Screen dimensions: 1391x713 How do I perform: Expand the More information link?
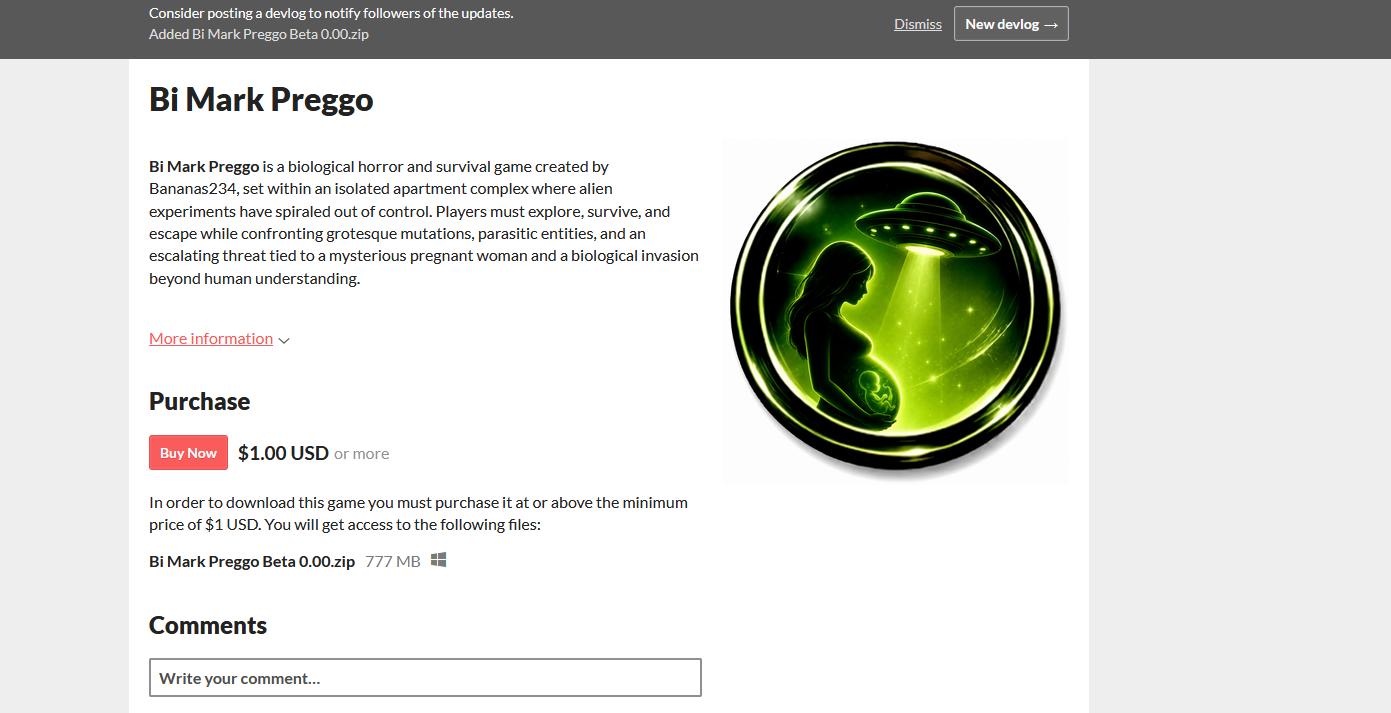coord(211,338)
